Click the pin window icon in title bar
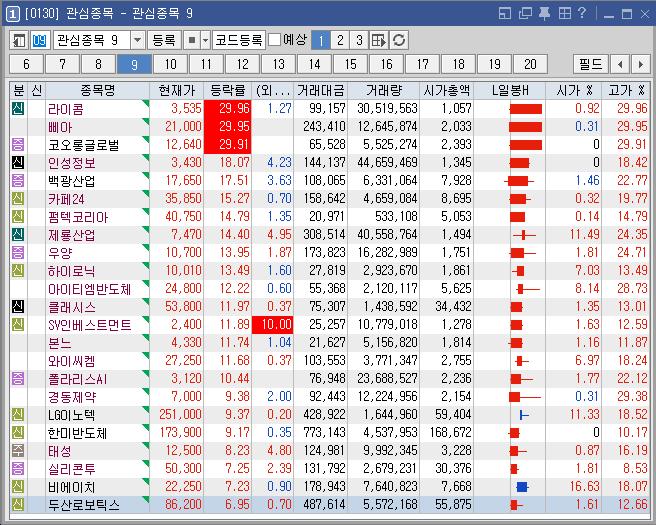Screen dimensions: 656x525 click(x=544, y=13)
